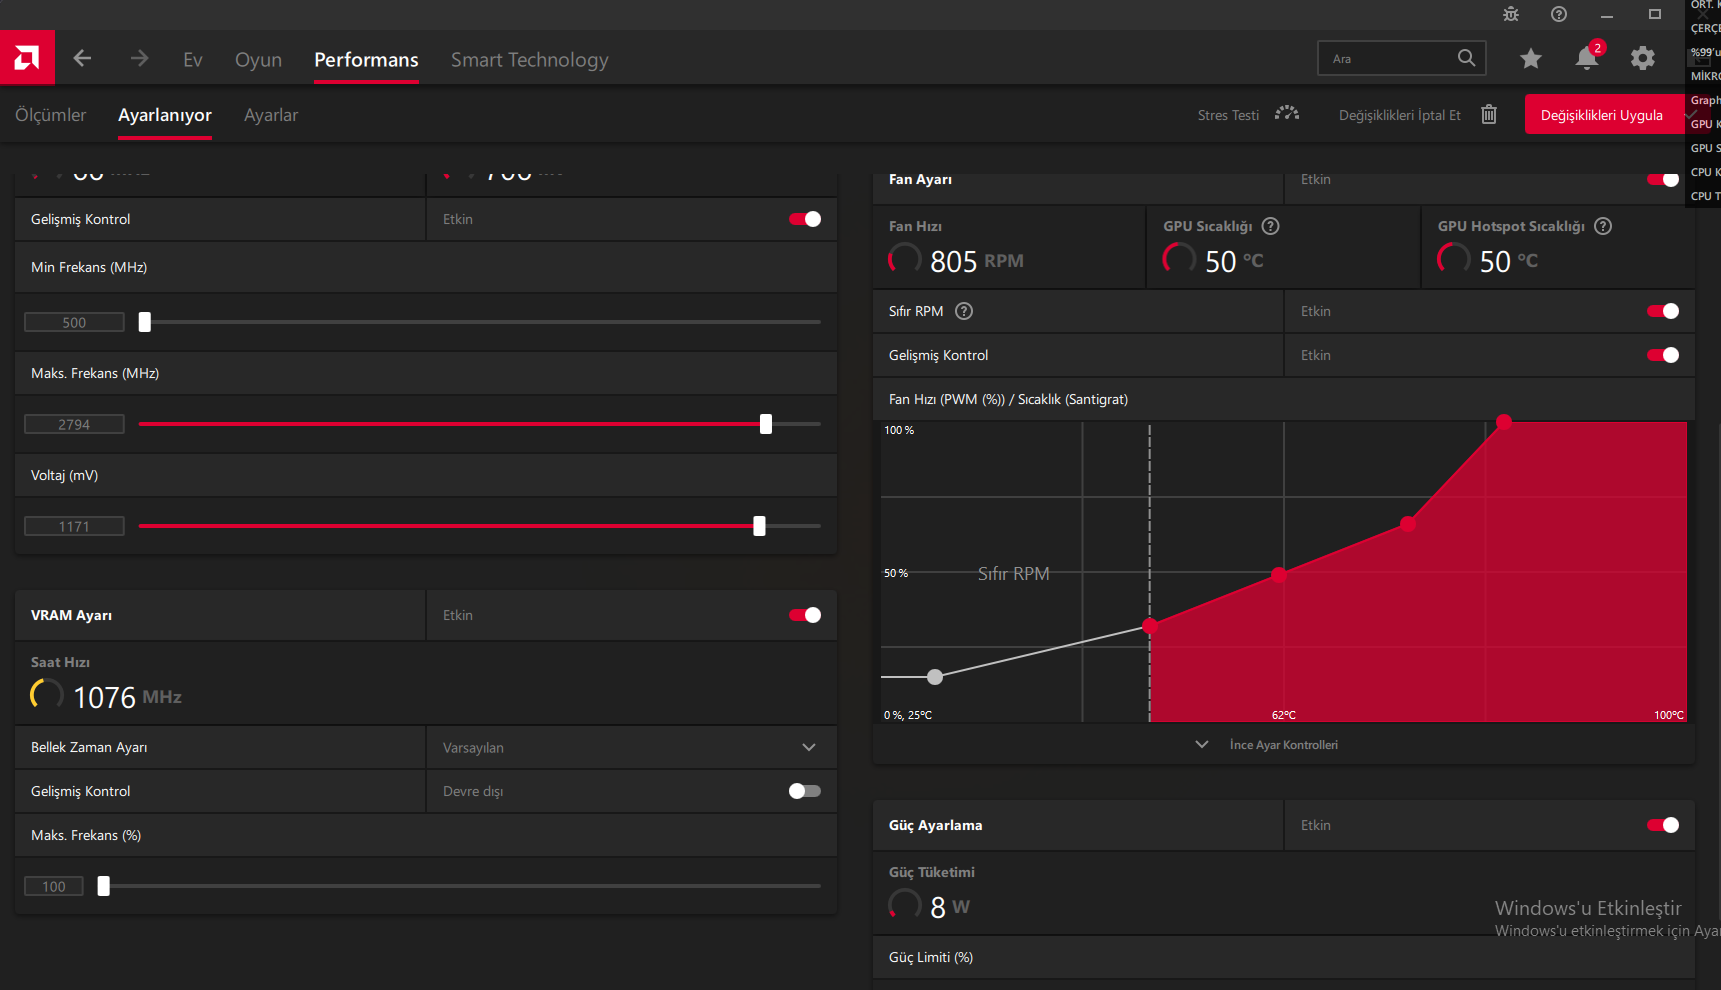Click the Maks. Frekans value field 2794
The width and height of the screenshot is (1721, 990).
pyautogui.click(x=74, y=424)
